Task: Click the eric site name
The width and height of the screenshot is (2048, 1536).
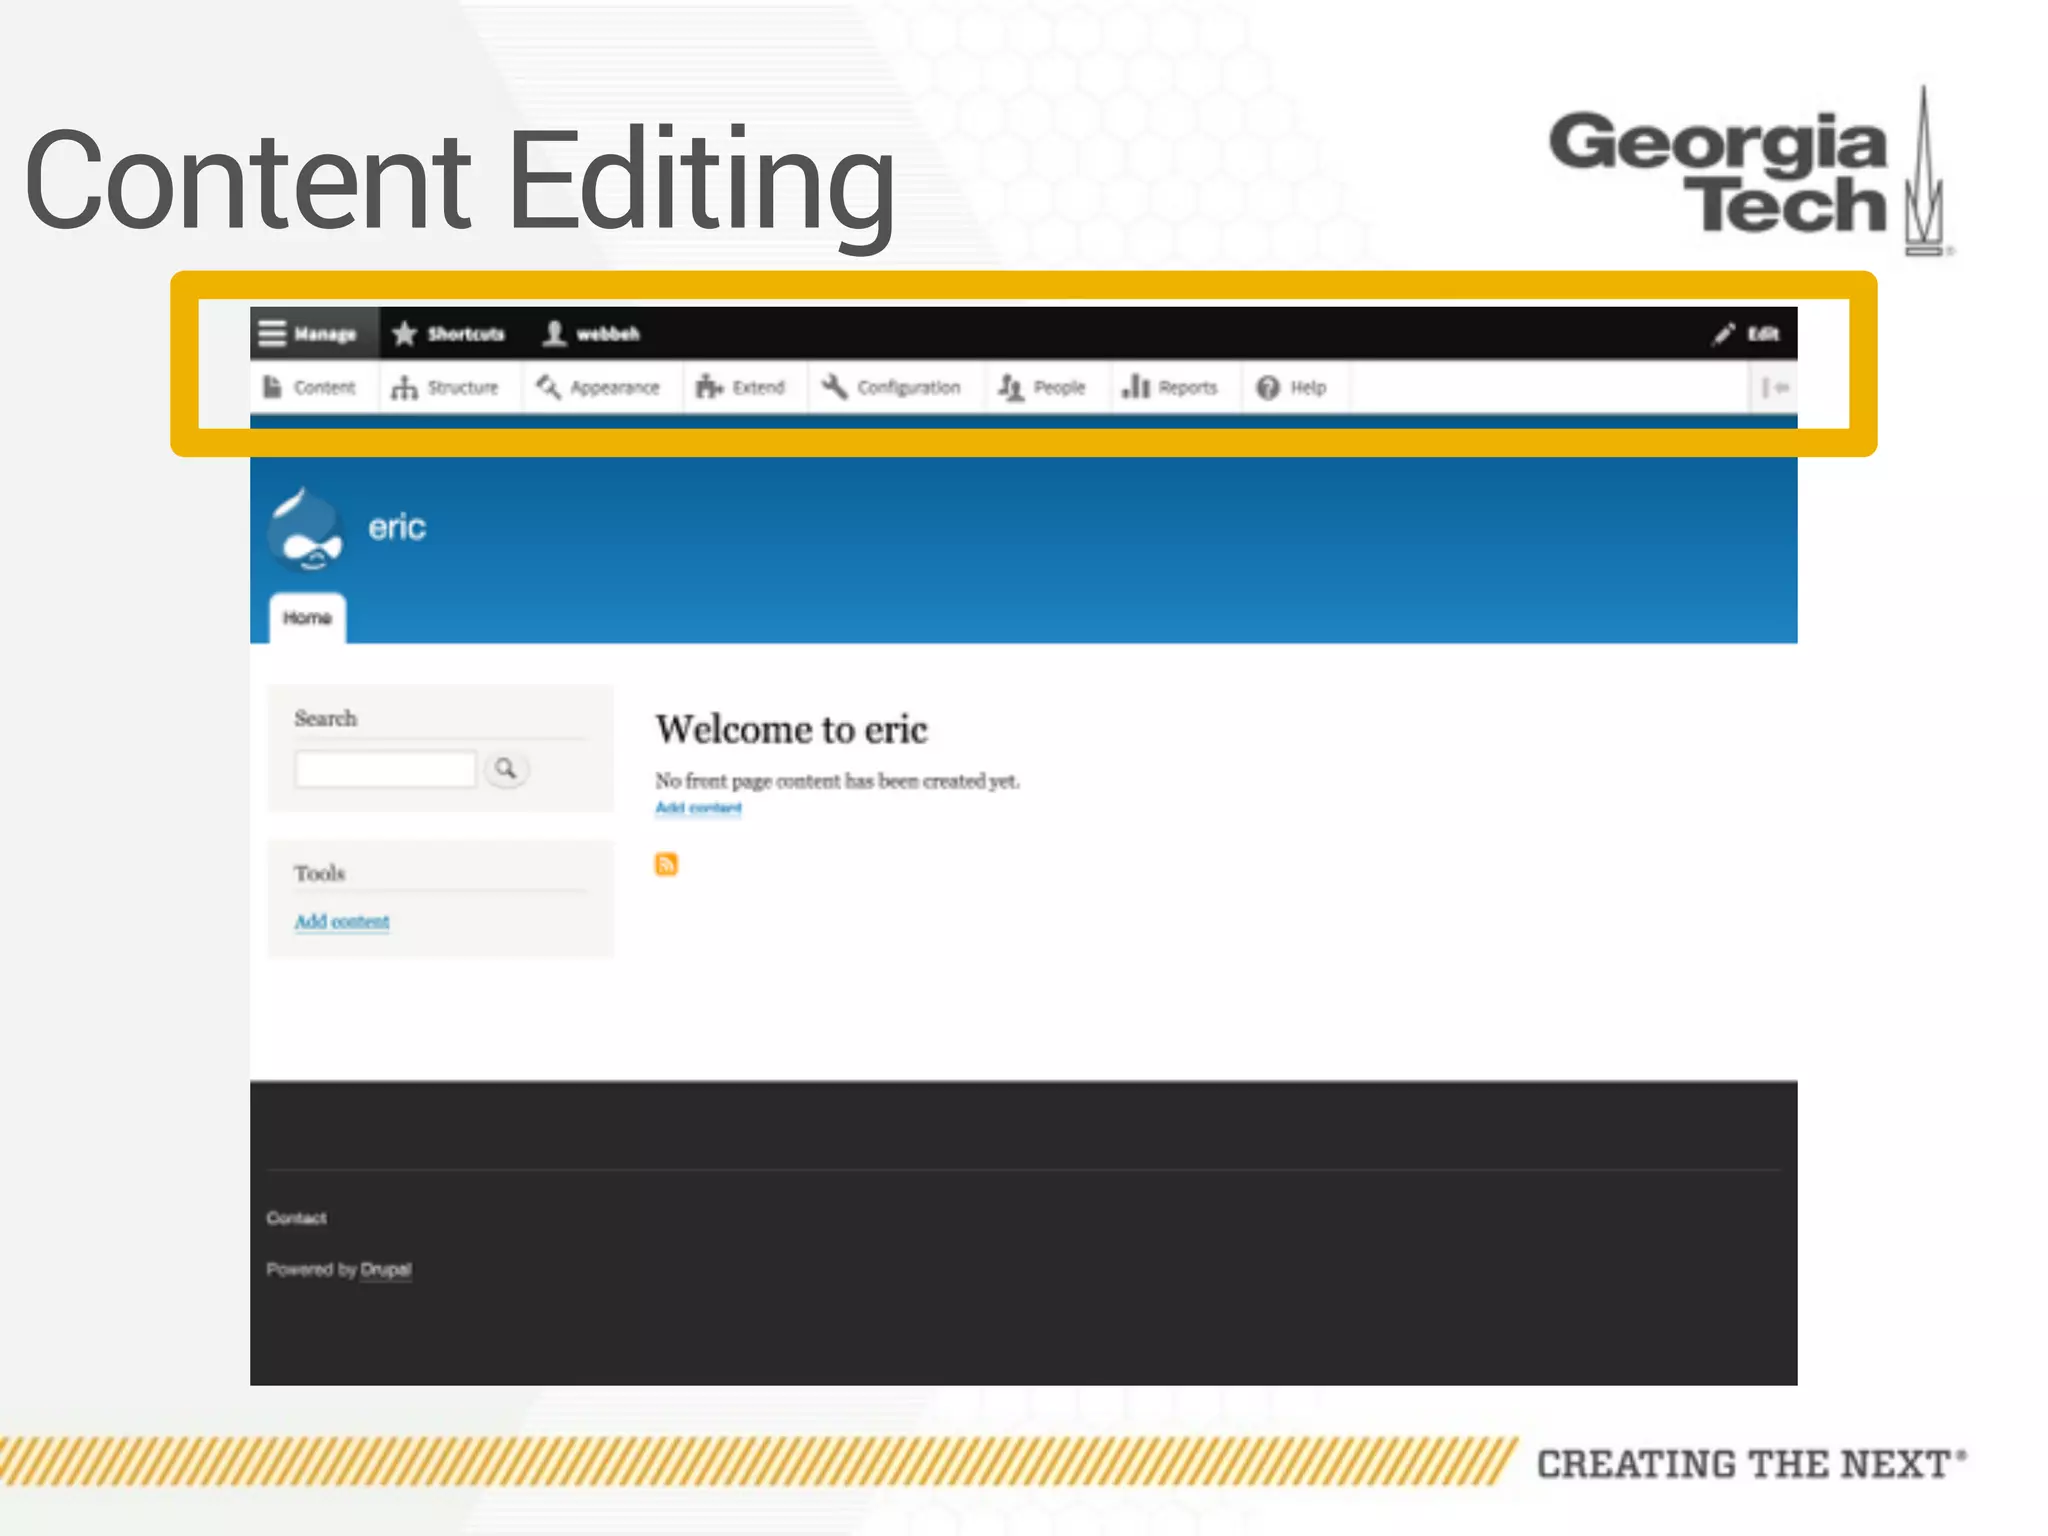Action: click(x=397, y=527)
